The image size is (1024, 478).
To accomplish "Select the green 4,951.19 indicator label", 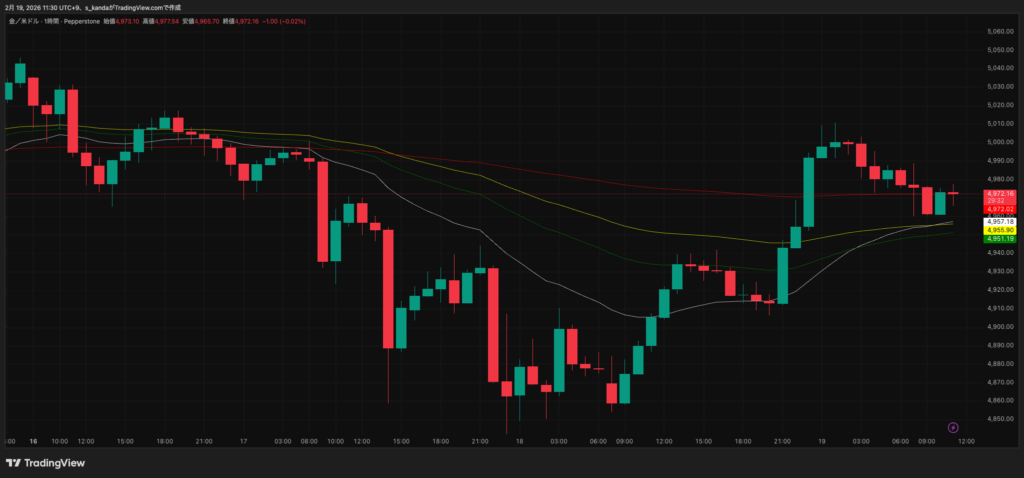I will [999, 239].
